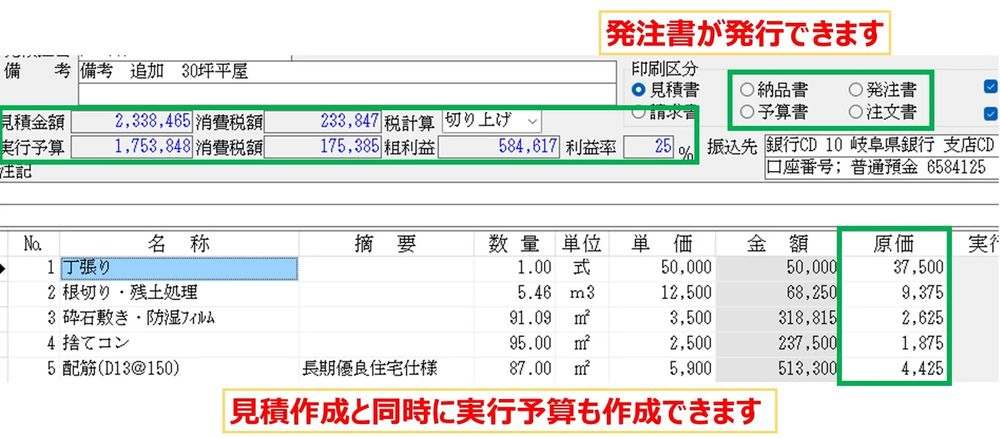Viewport: 1000px width, 438px height.
Task: Click the No. column header
Action: 33,244
